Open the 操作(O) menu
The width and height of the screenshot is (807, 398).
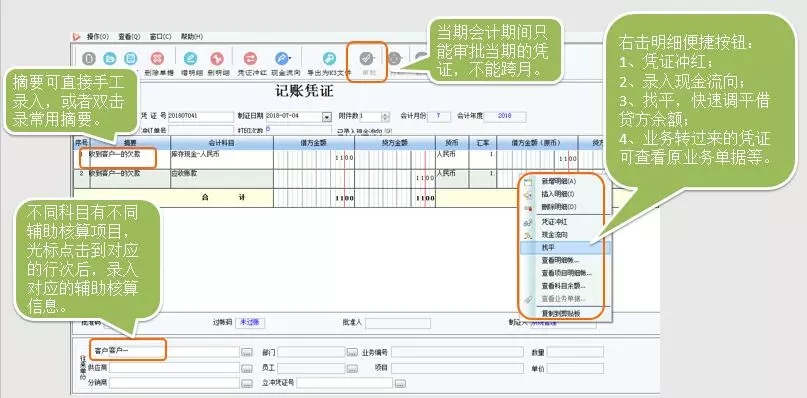(98, 37)
